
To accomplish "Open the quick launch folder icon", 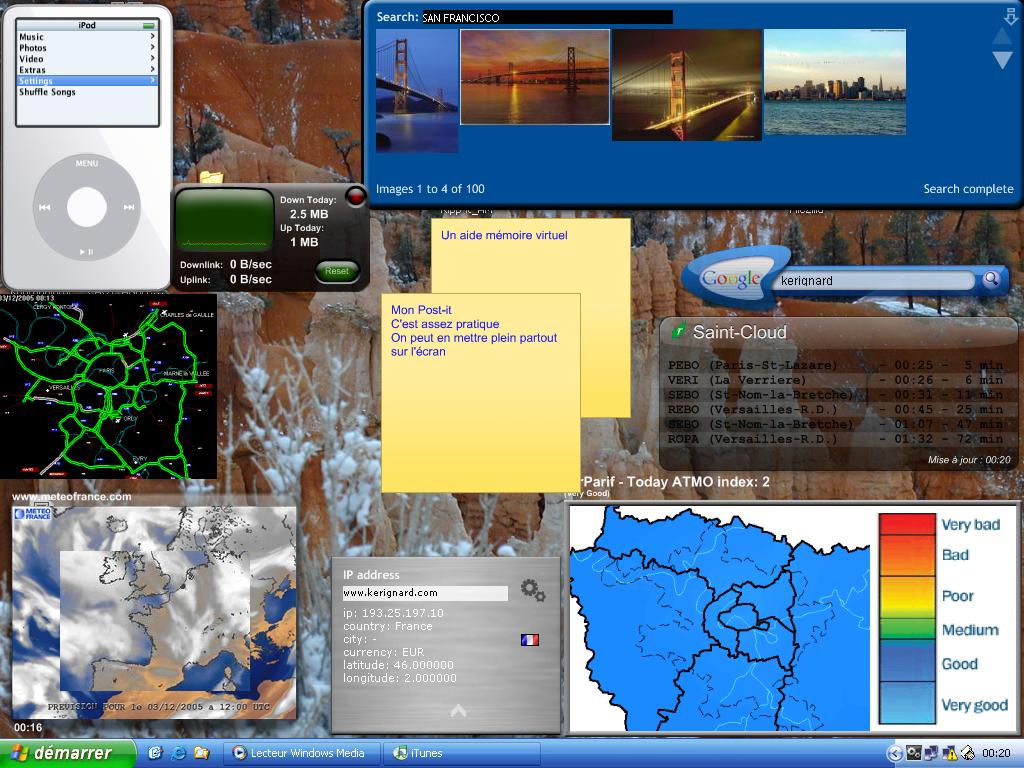I will point(202,753).
